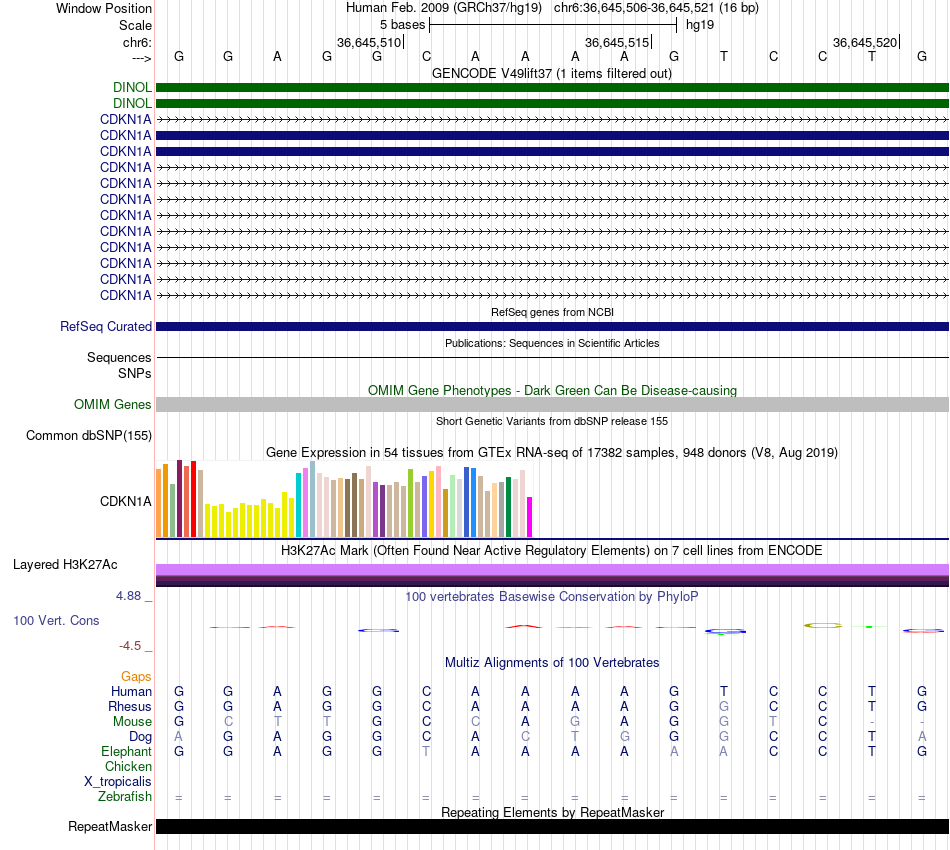
Task: Click the OMIM Genes side label
Action: point(113,405)
